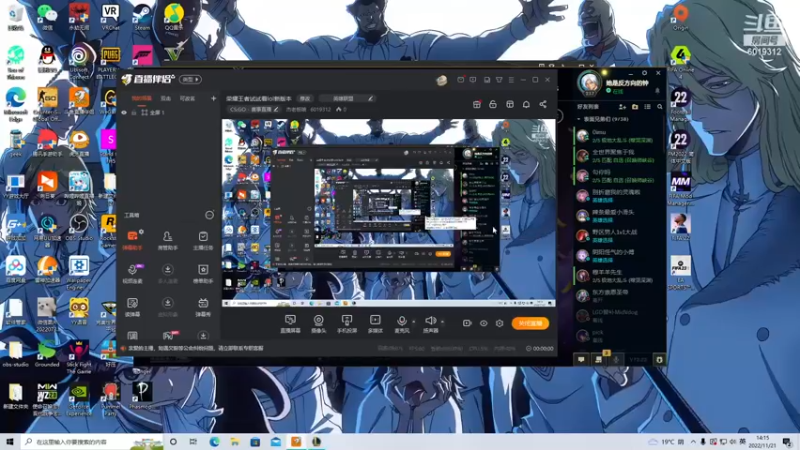The image size is (800, 450).
Task: Open Task View on taskbar
Action: [x=193, y=442]
